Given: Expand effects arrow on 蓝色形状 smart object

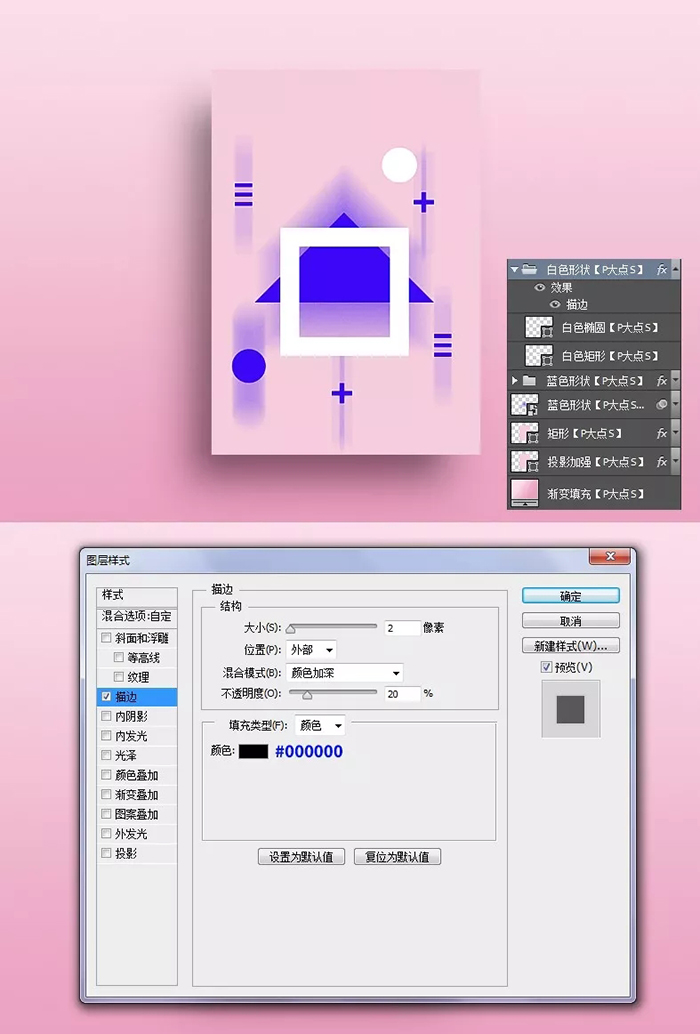Looking at the screenshot, I should tap(676, 404).
